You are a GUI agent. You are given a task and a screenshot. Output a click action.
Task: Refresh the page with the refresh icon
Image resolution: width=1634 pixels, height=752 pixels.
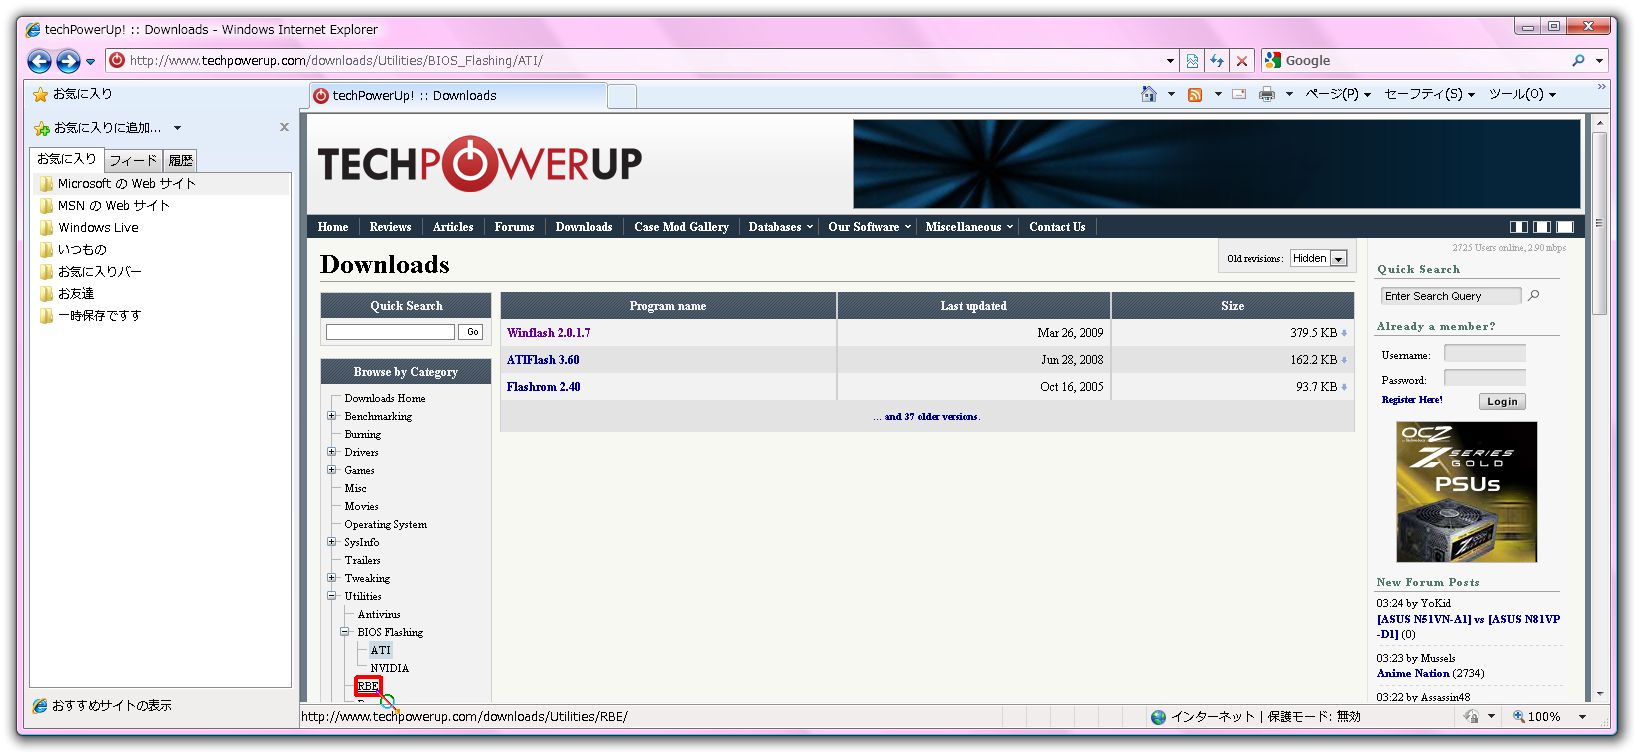click(x=1217, y=61)
